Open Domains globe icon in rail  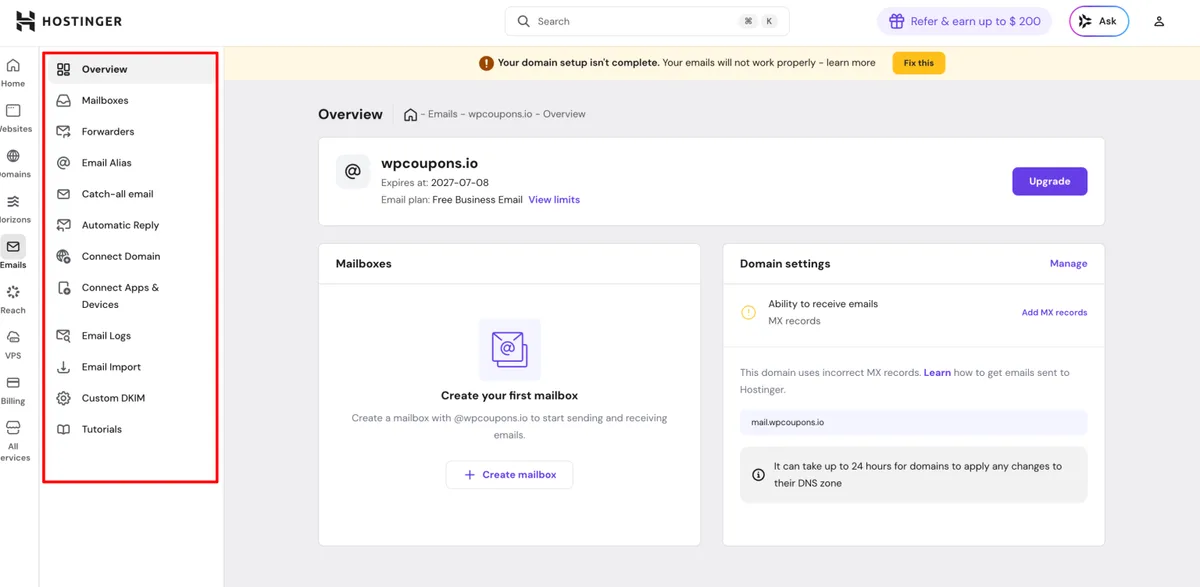tap(13, 156)
